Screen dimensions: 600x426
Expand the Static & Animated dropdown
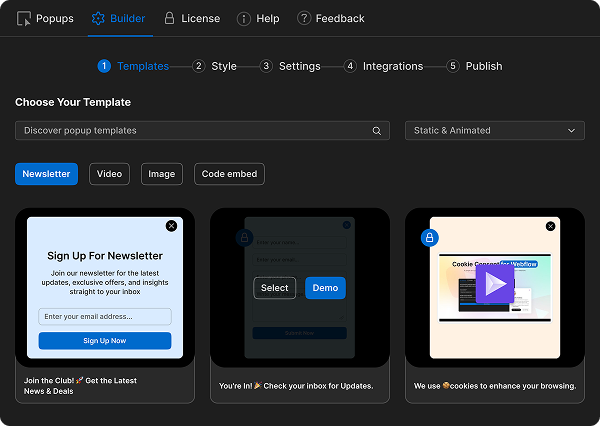coord(495,131)
